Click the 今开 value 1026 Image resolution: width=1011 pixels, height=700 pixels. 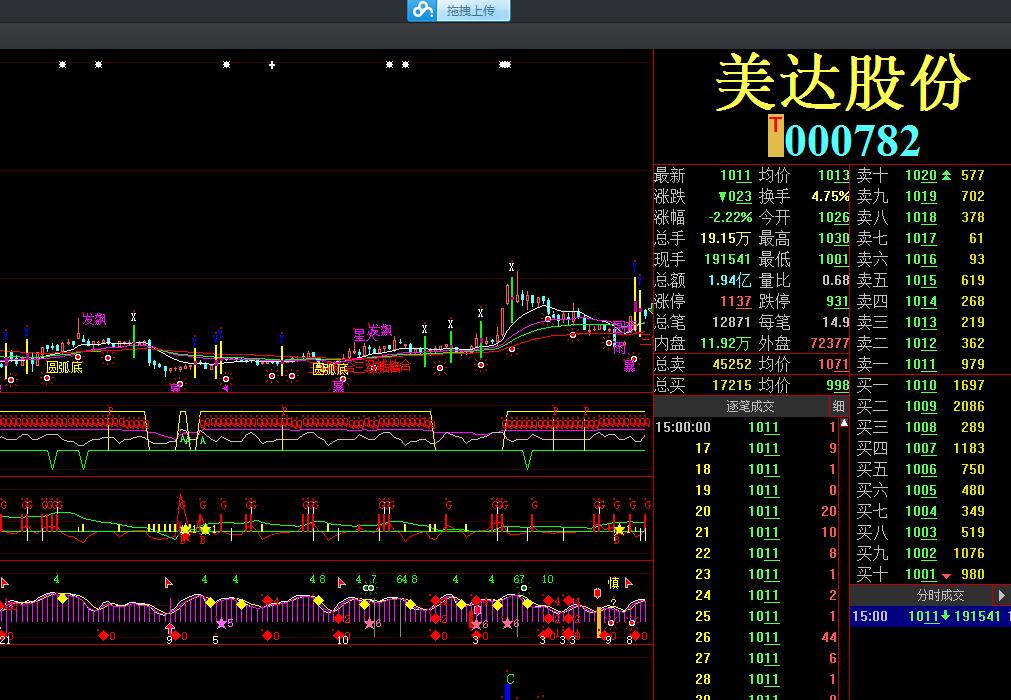[834, 217]
